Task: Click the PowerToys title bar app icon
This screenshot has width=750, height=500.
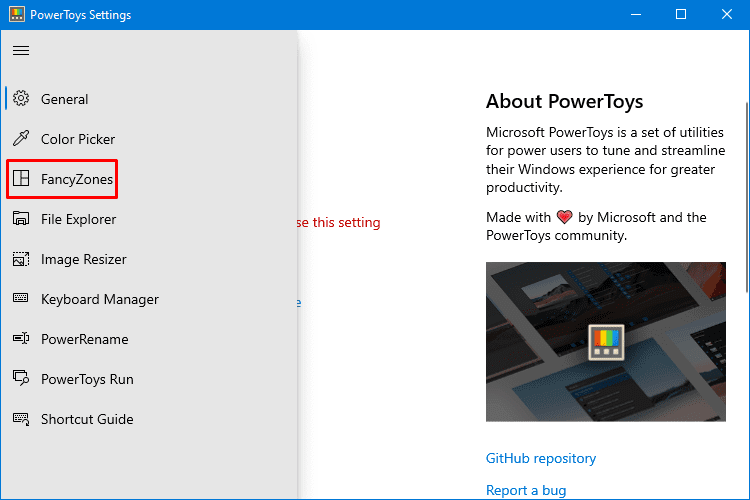Action: pos(17,14)
